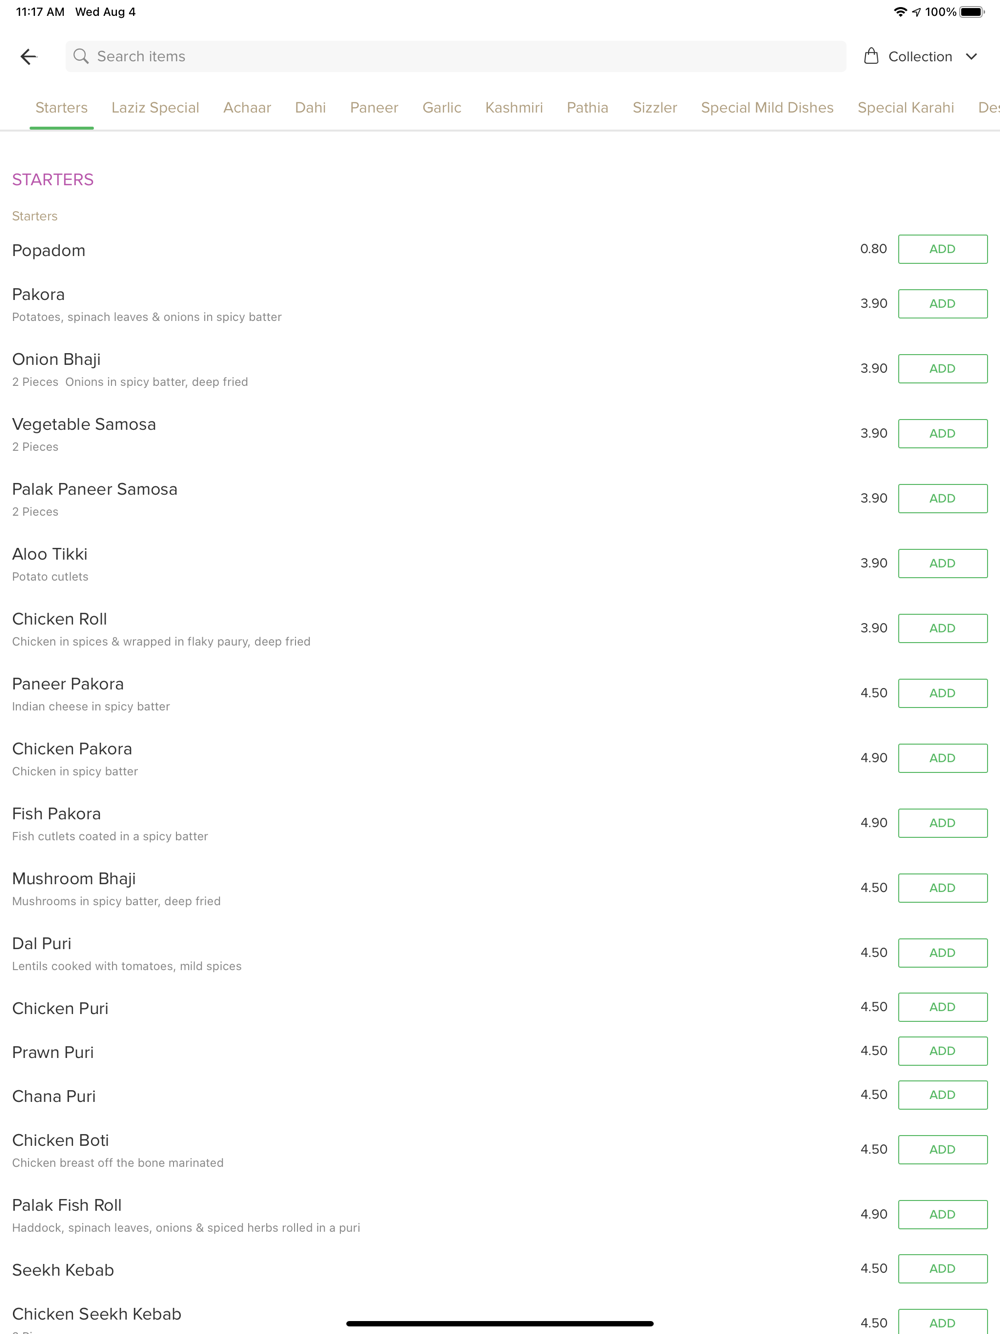Tap the shopping bag icon
Screen dimensions: 1000x1334
click(871, 56)
